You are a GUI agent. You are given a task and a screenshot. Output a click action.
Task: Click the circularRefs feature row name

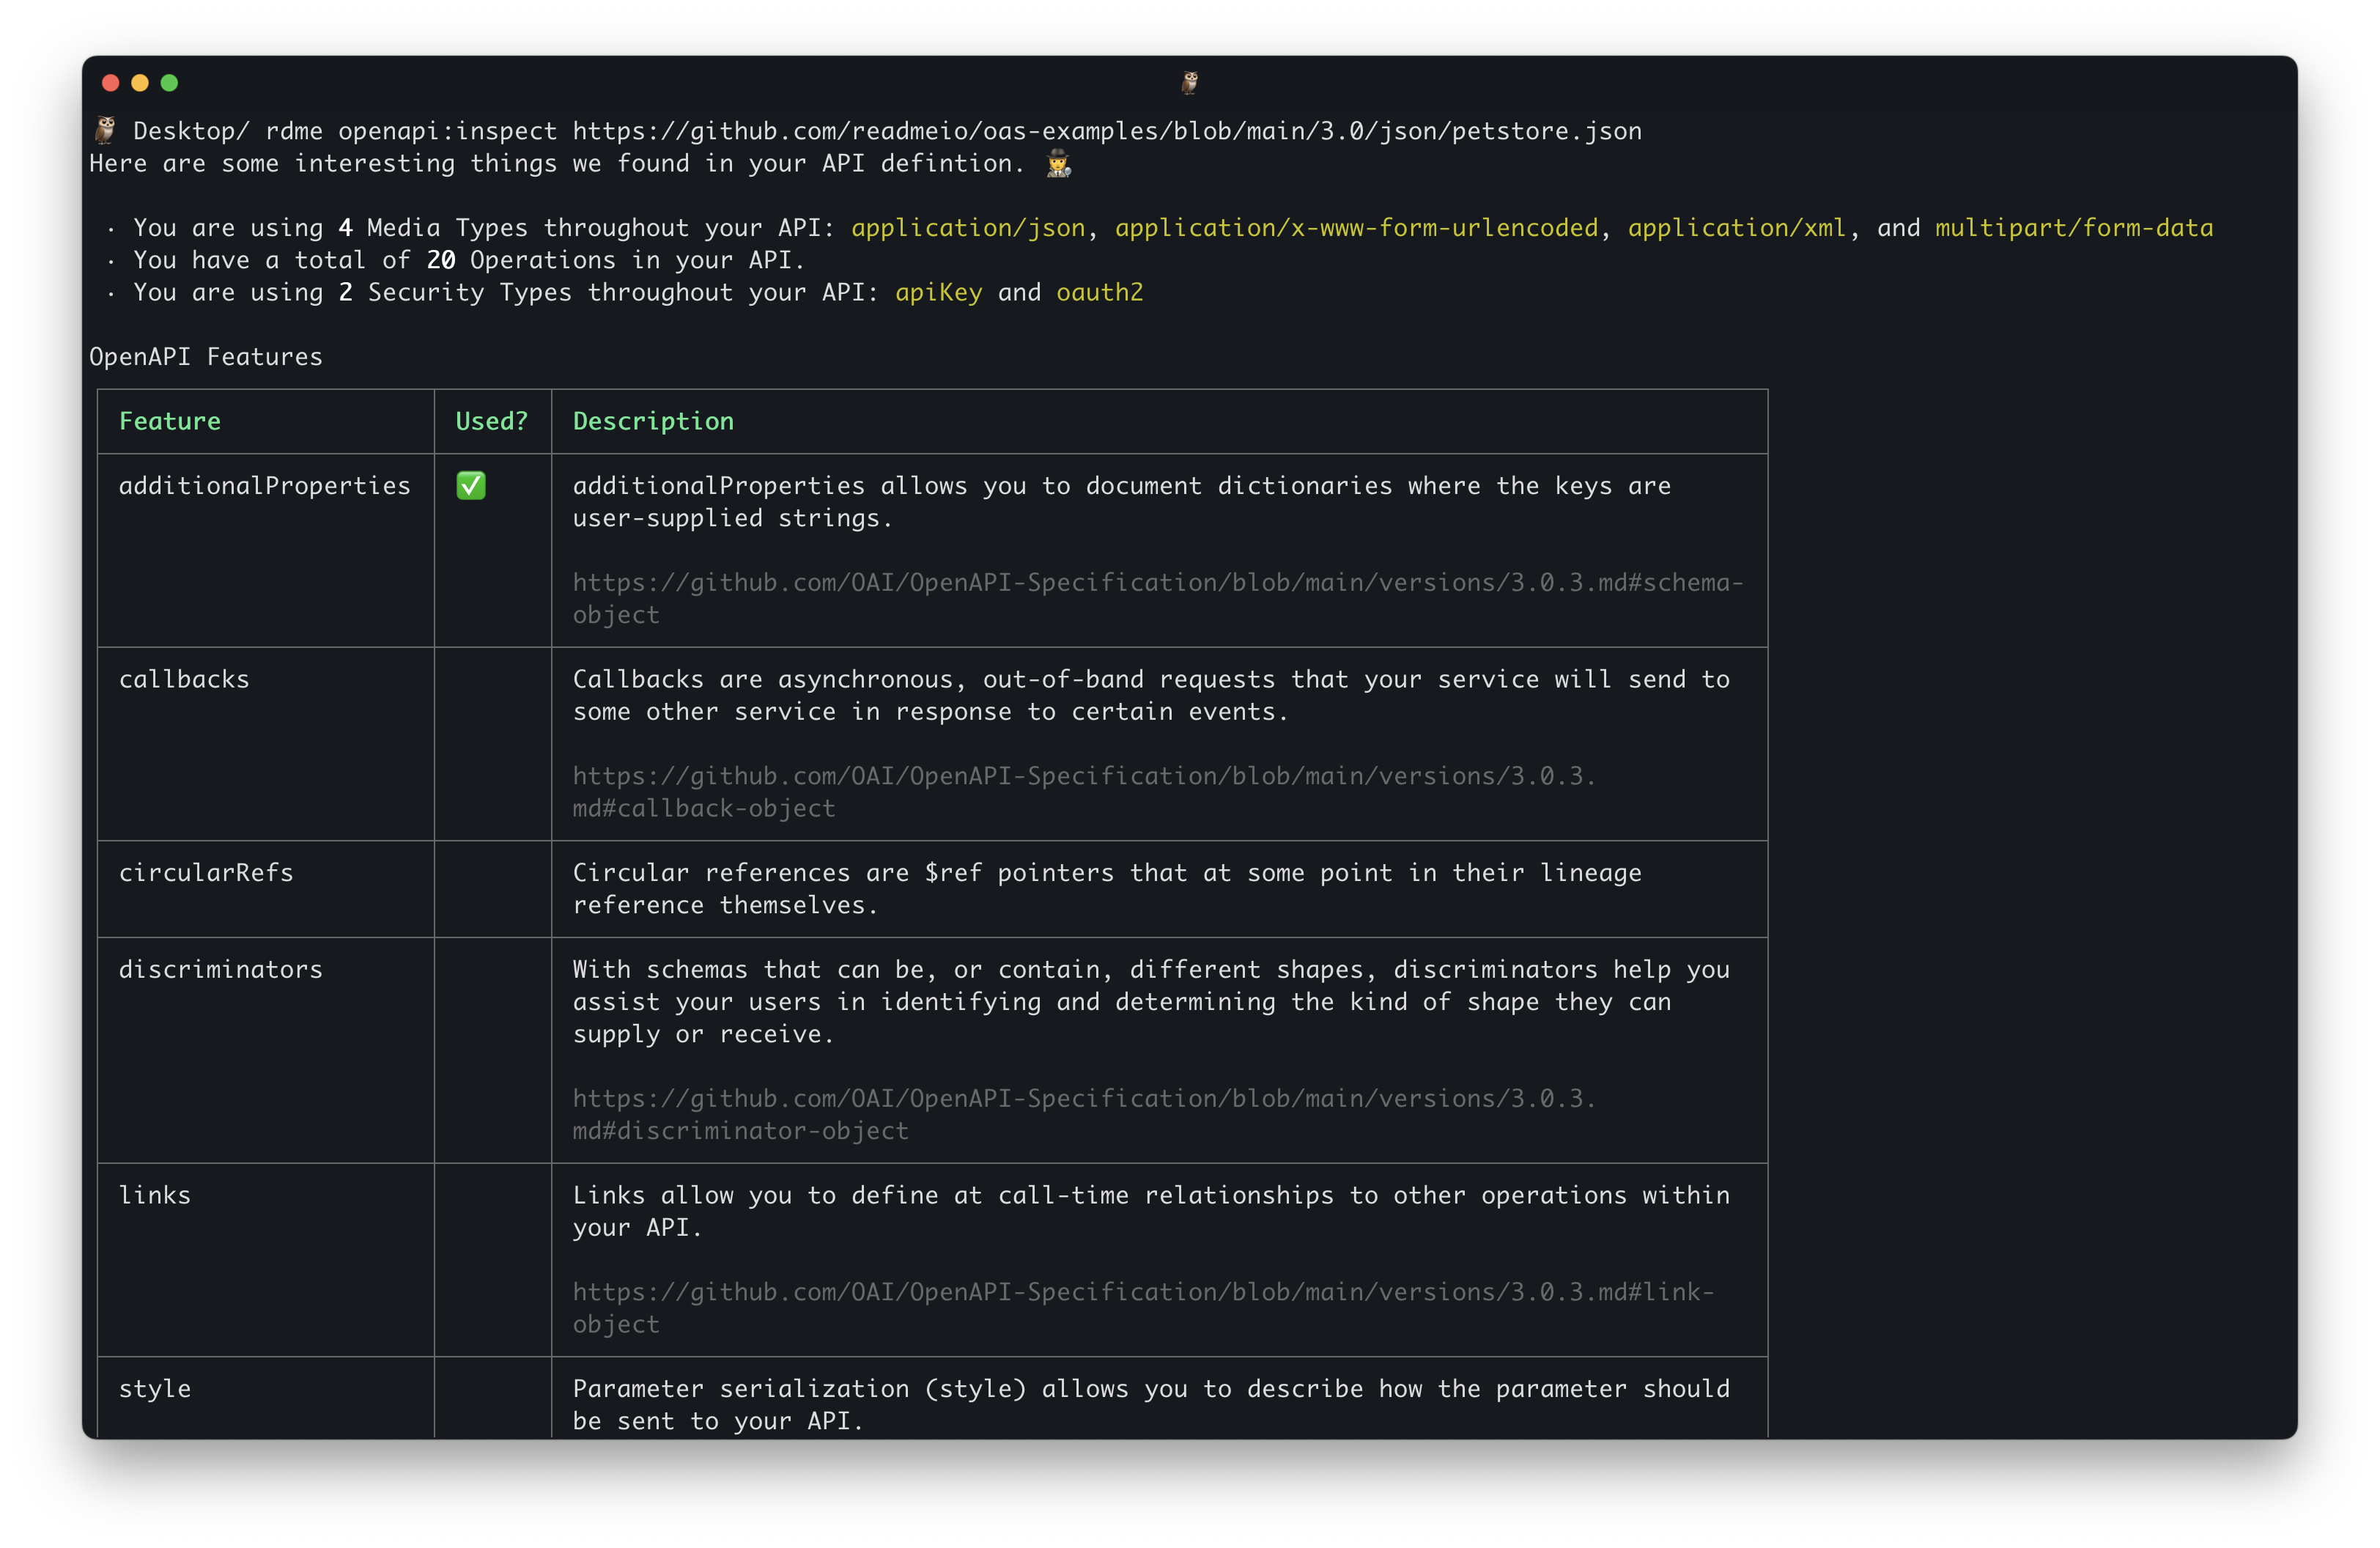(x=206, y=873)
